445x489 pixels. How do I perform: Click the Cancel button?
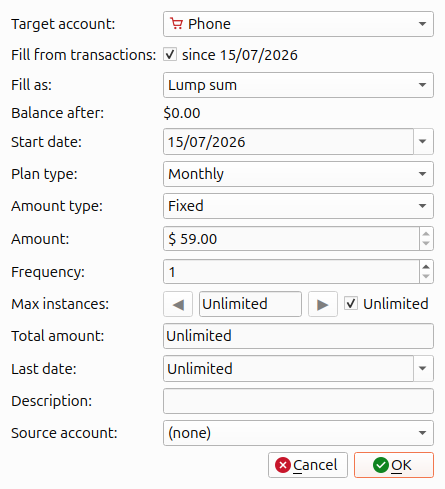(308, 465)
